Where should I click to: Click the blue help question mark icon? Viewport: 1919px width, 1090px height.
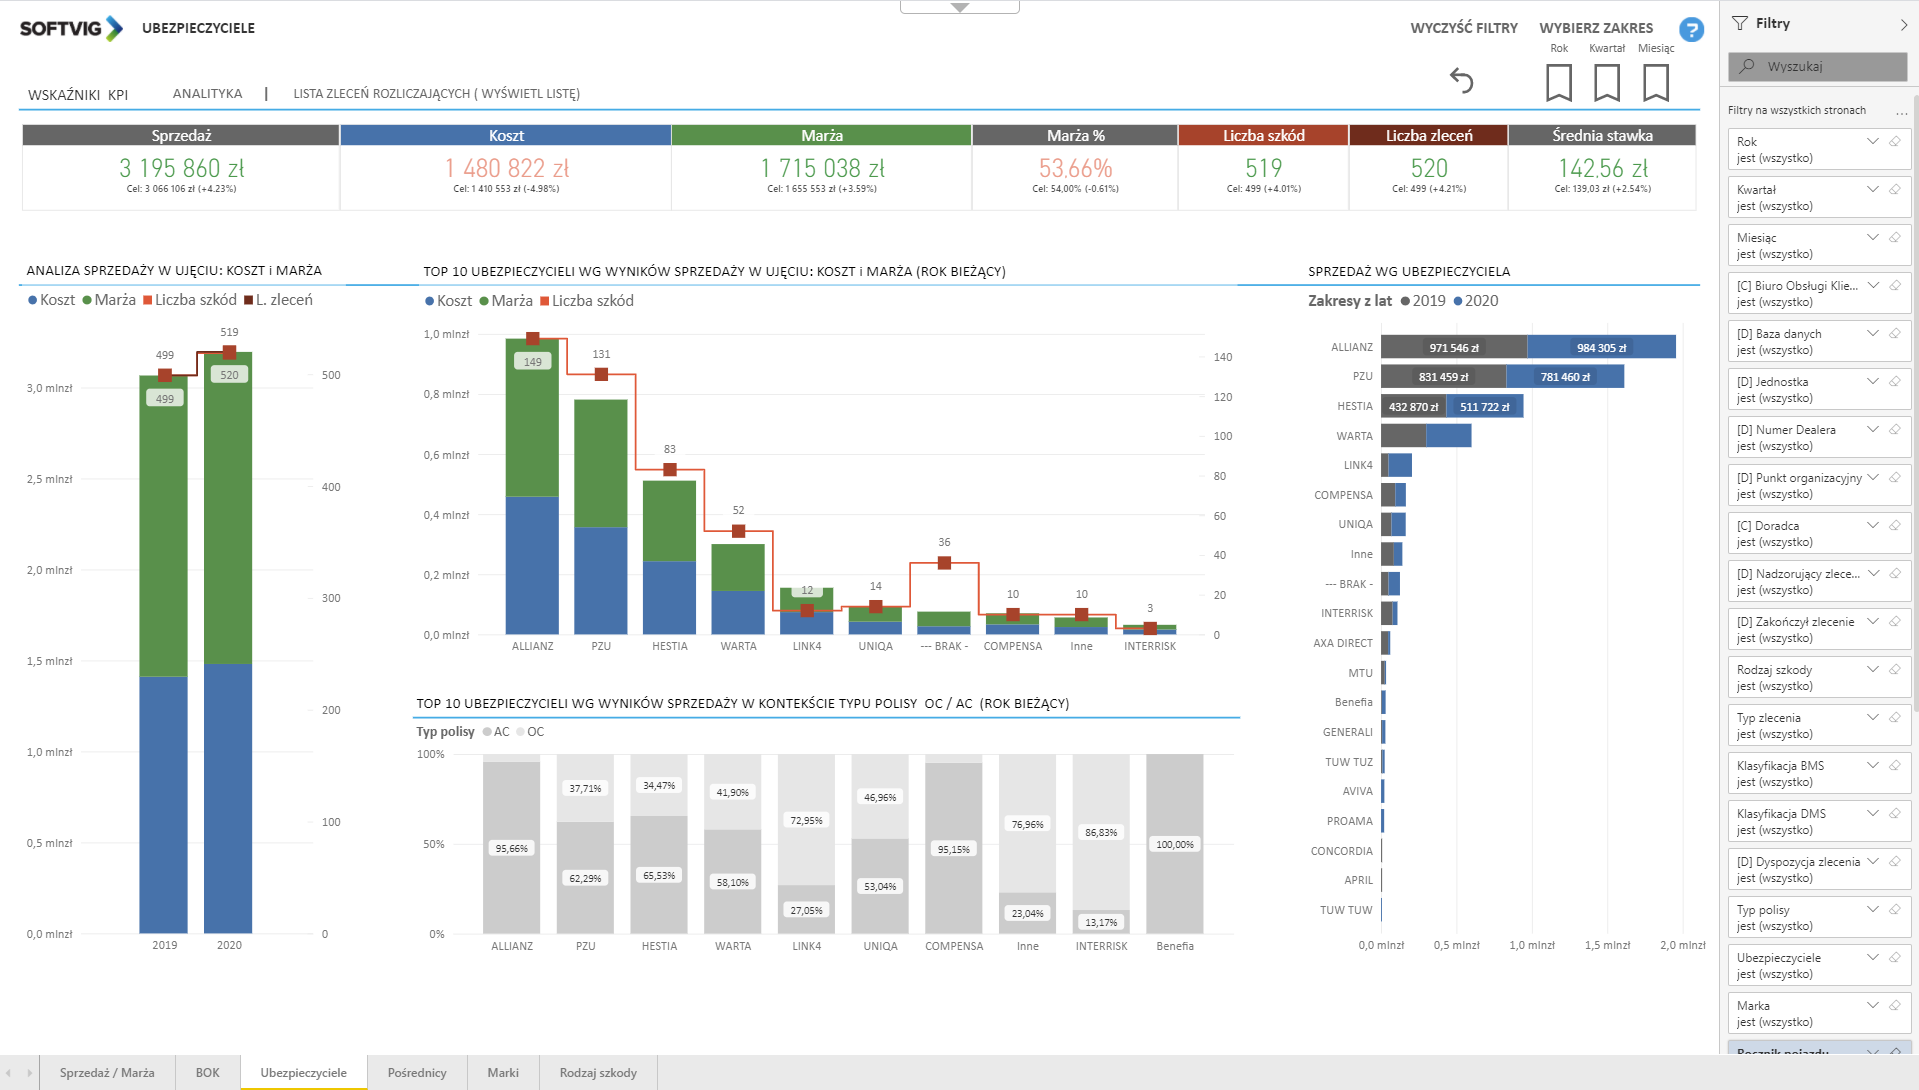click(1691, 30)
